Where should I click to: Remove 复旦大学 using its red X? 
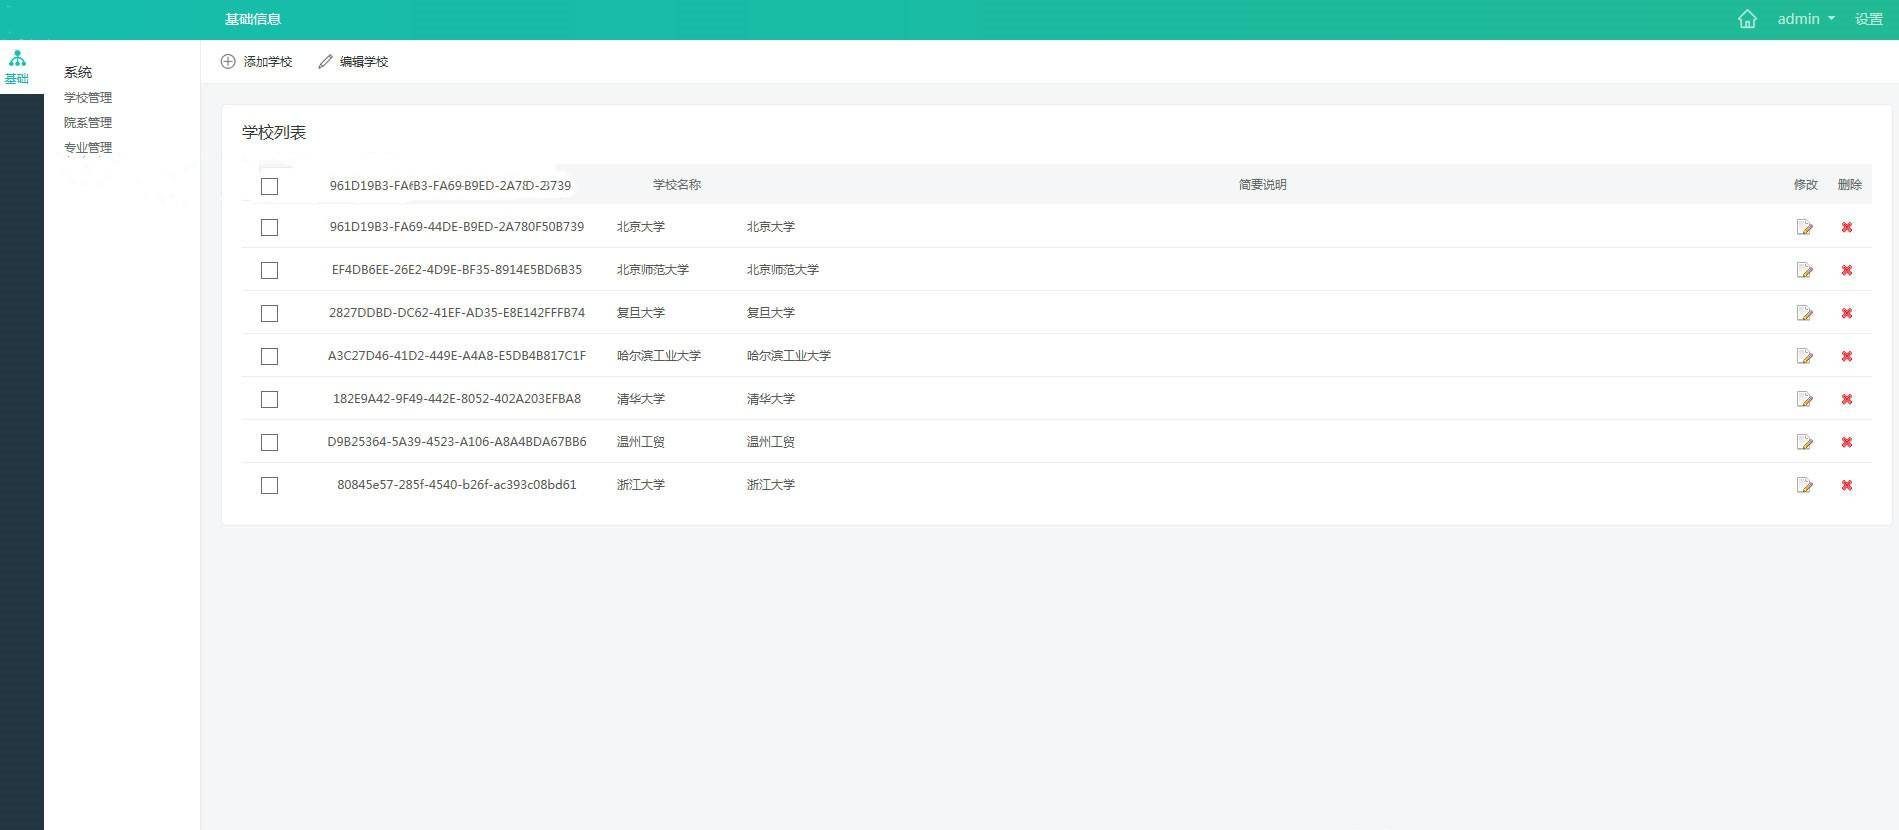(x=1847, y=313)
